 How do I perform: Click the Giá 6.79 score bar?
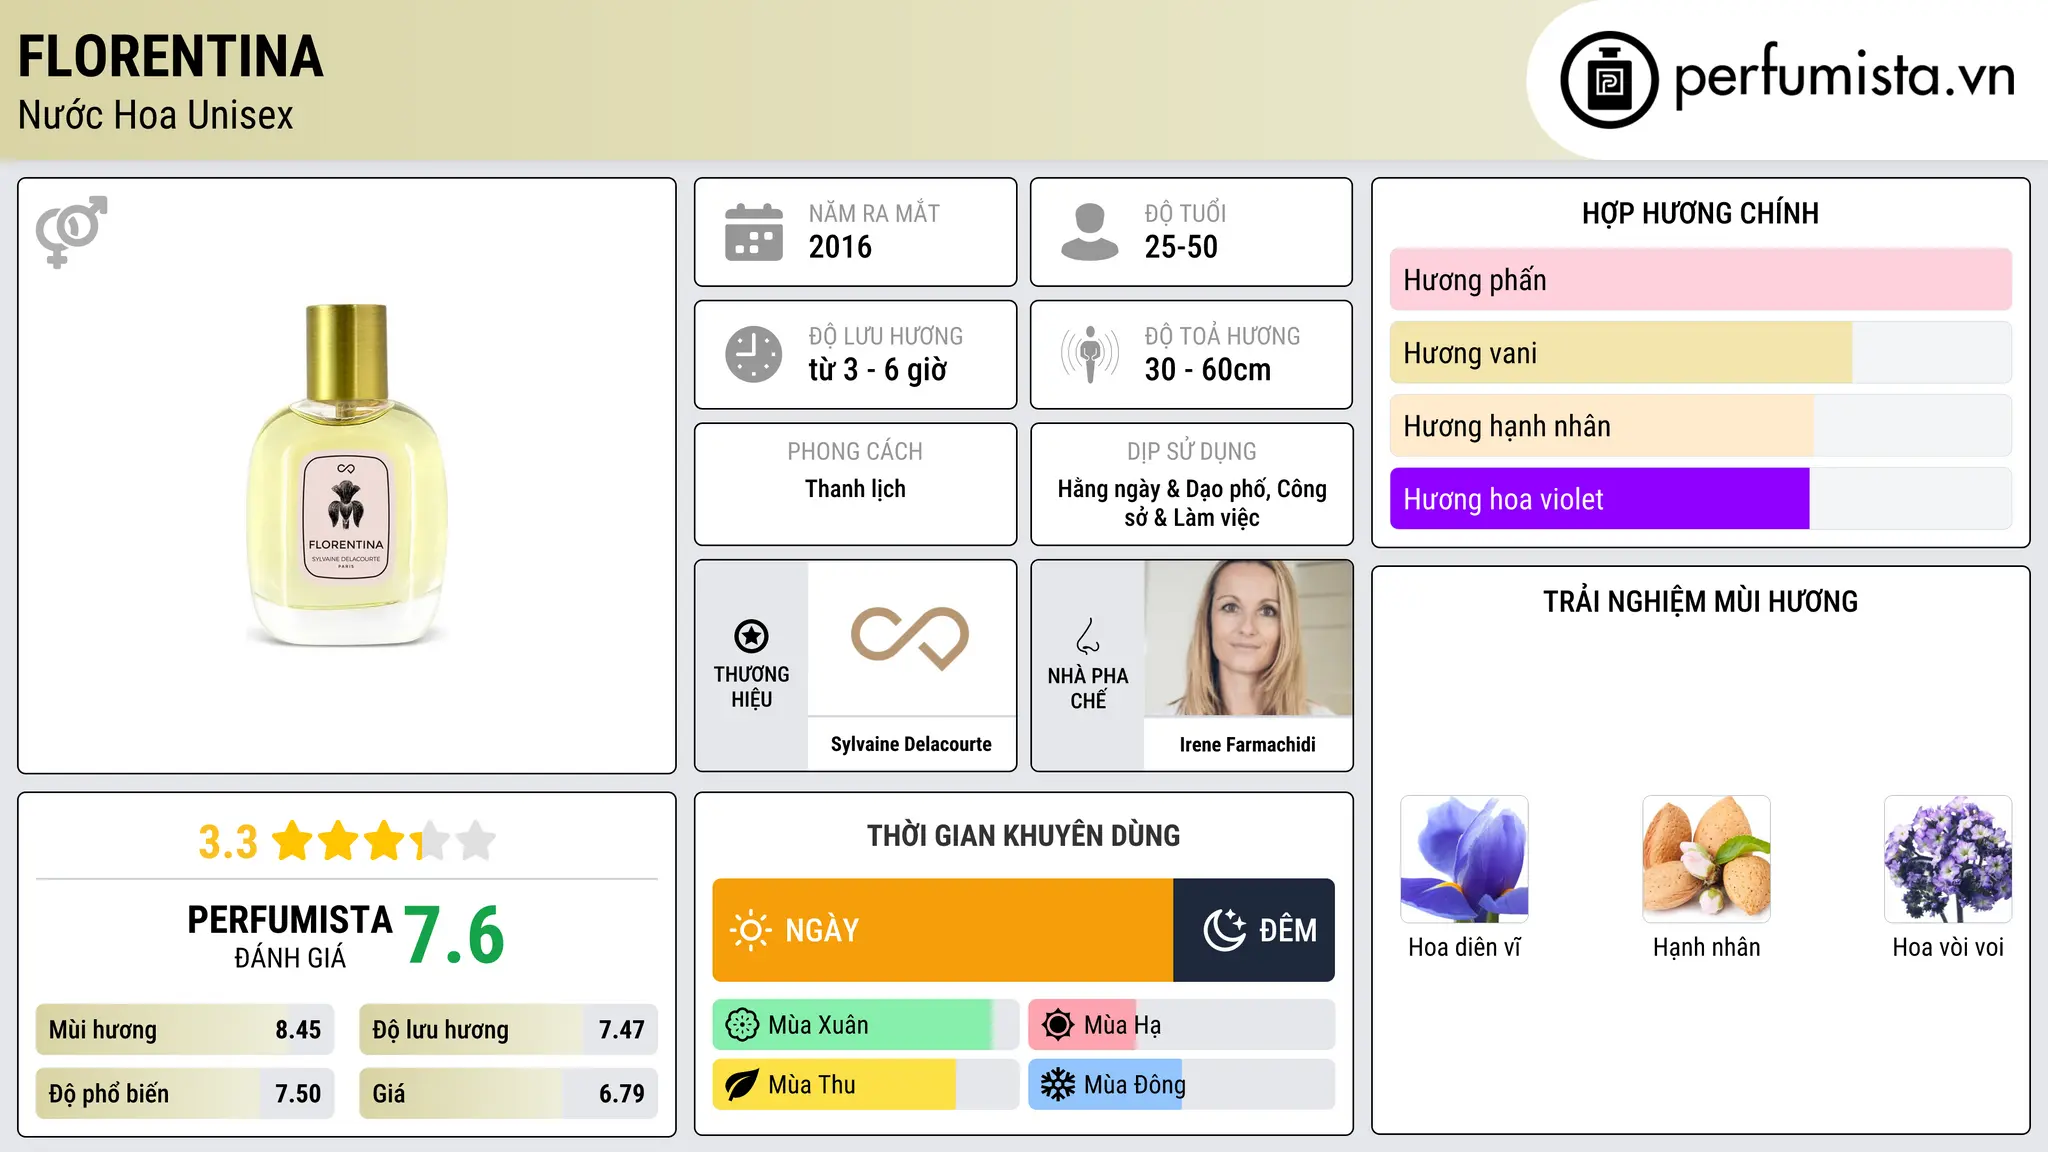tap(508, 1094)
